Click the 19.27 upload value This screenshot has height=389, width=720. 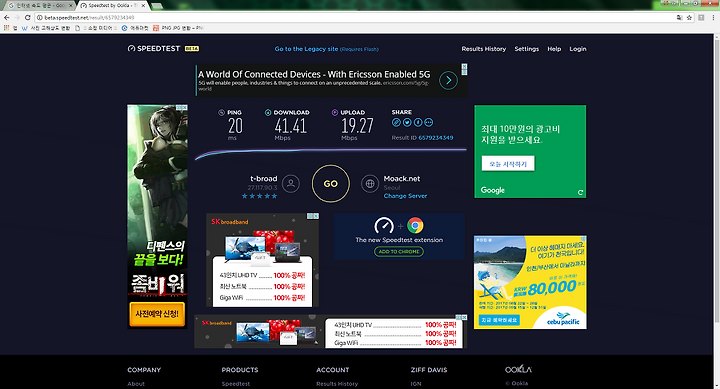click(357, 126)
